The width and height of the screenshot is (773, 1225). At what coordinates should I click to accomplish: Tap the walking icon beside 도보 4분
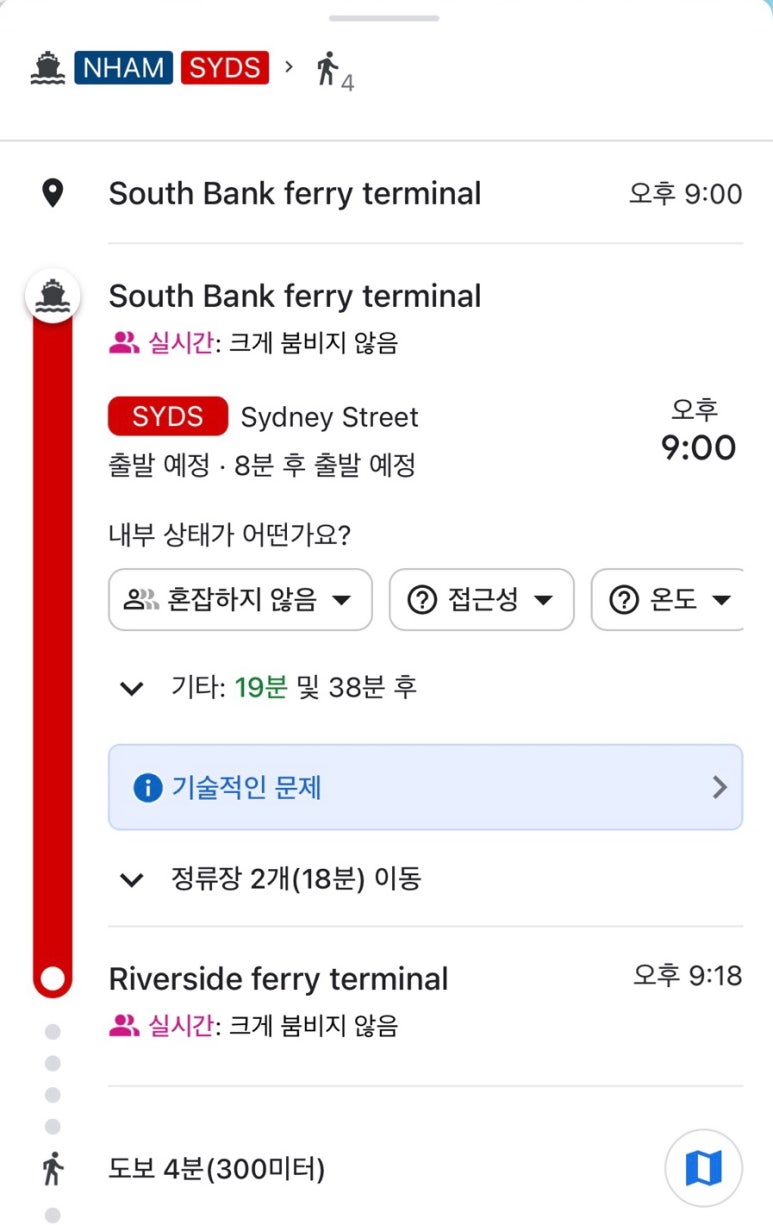[x=52, y=1168]
